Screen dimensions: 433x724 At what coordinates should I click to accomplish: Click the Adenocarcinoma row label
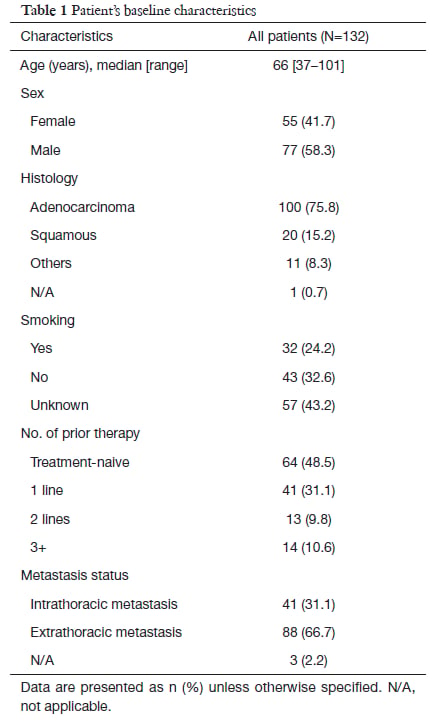pyautogui.click(x=82, y=207)
